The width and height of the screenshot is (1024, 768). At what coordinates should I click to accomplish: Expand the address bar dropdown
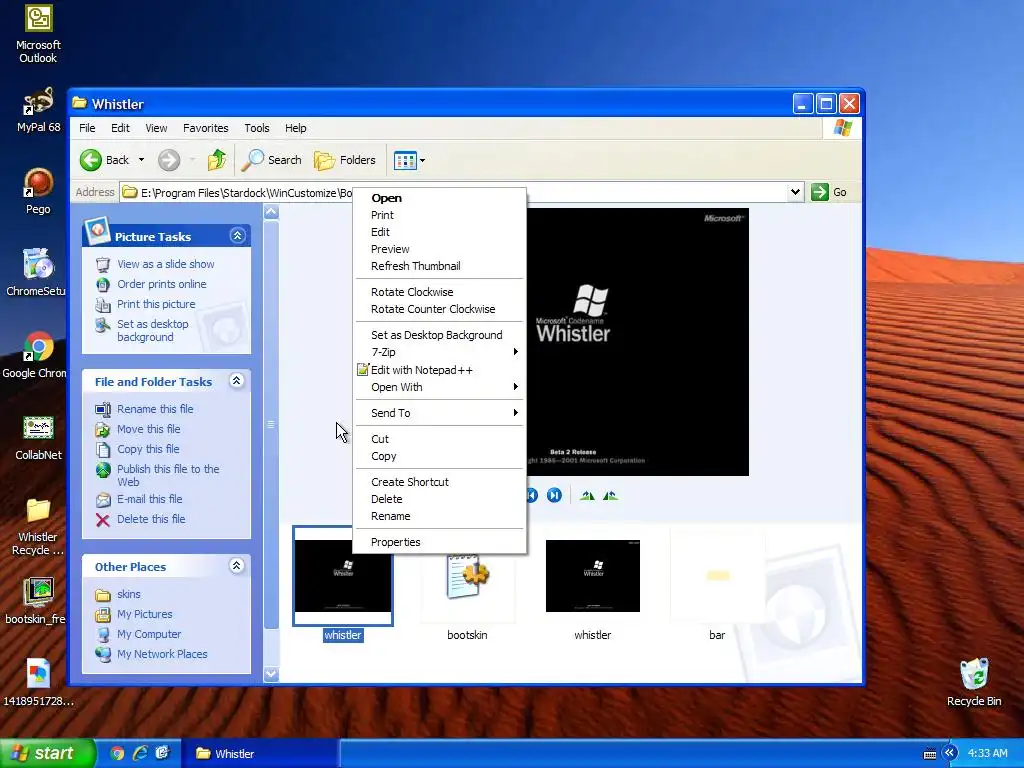pos(795,192)
